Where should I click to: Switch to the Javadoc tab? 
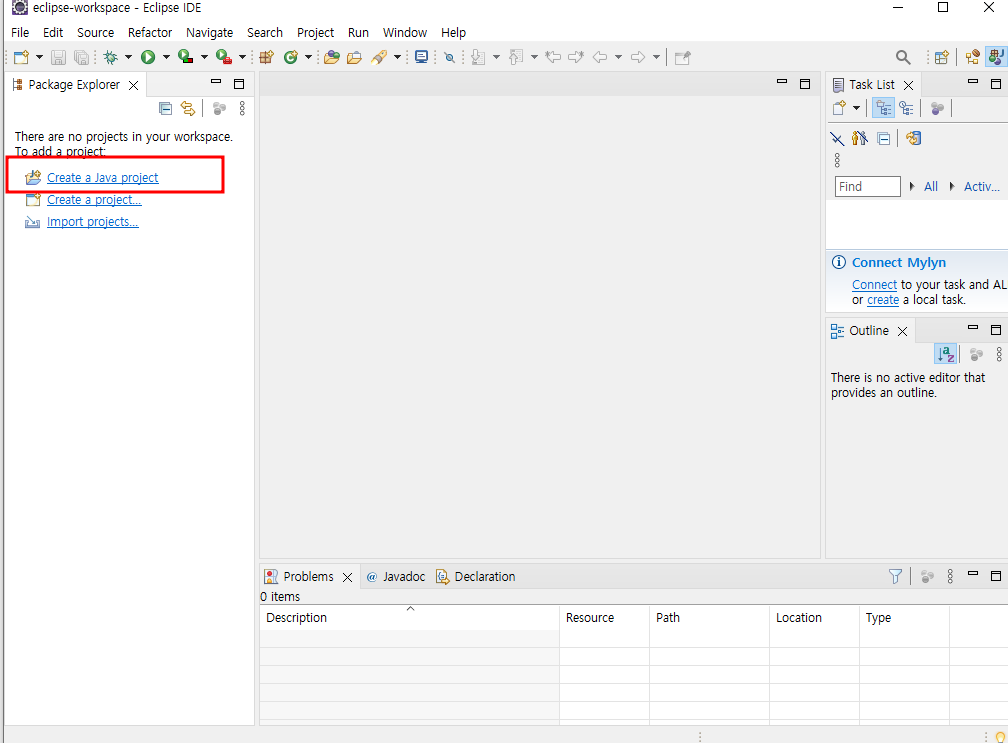[396, 577]
